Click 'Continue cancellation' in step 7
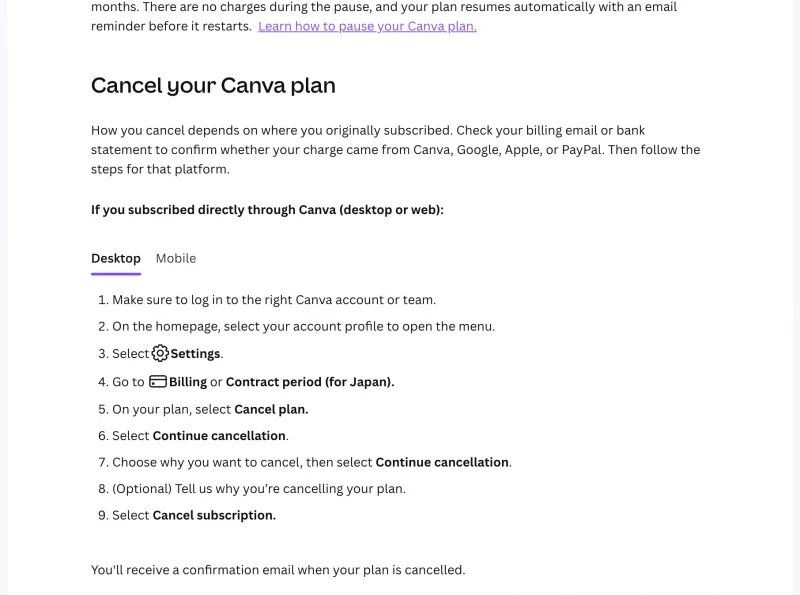 442,462
